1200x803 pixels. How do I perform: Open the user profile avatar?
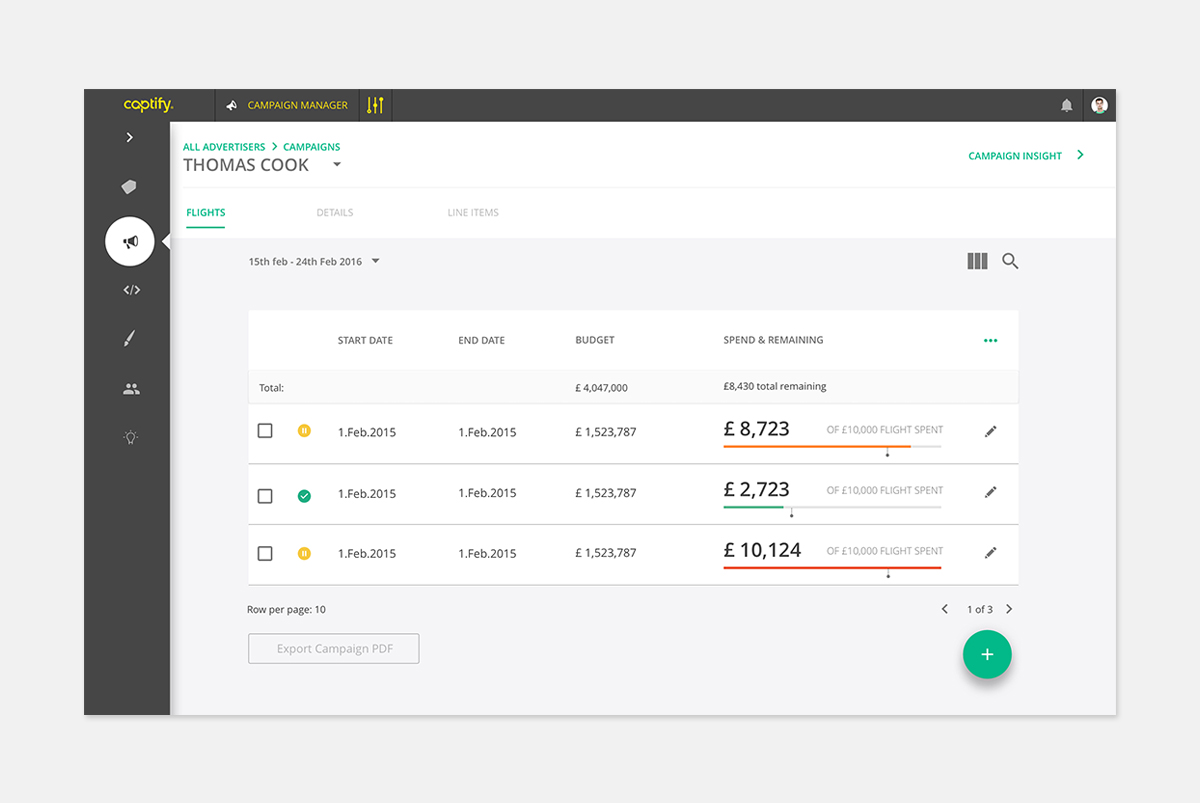click(1099, 105)
